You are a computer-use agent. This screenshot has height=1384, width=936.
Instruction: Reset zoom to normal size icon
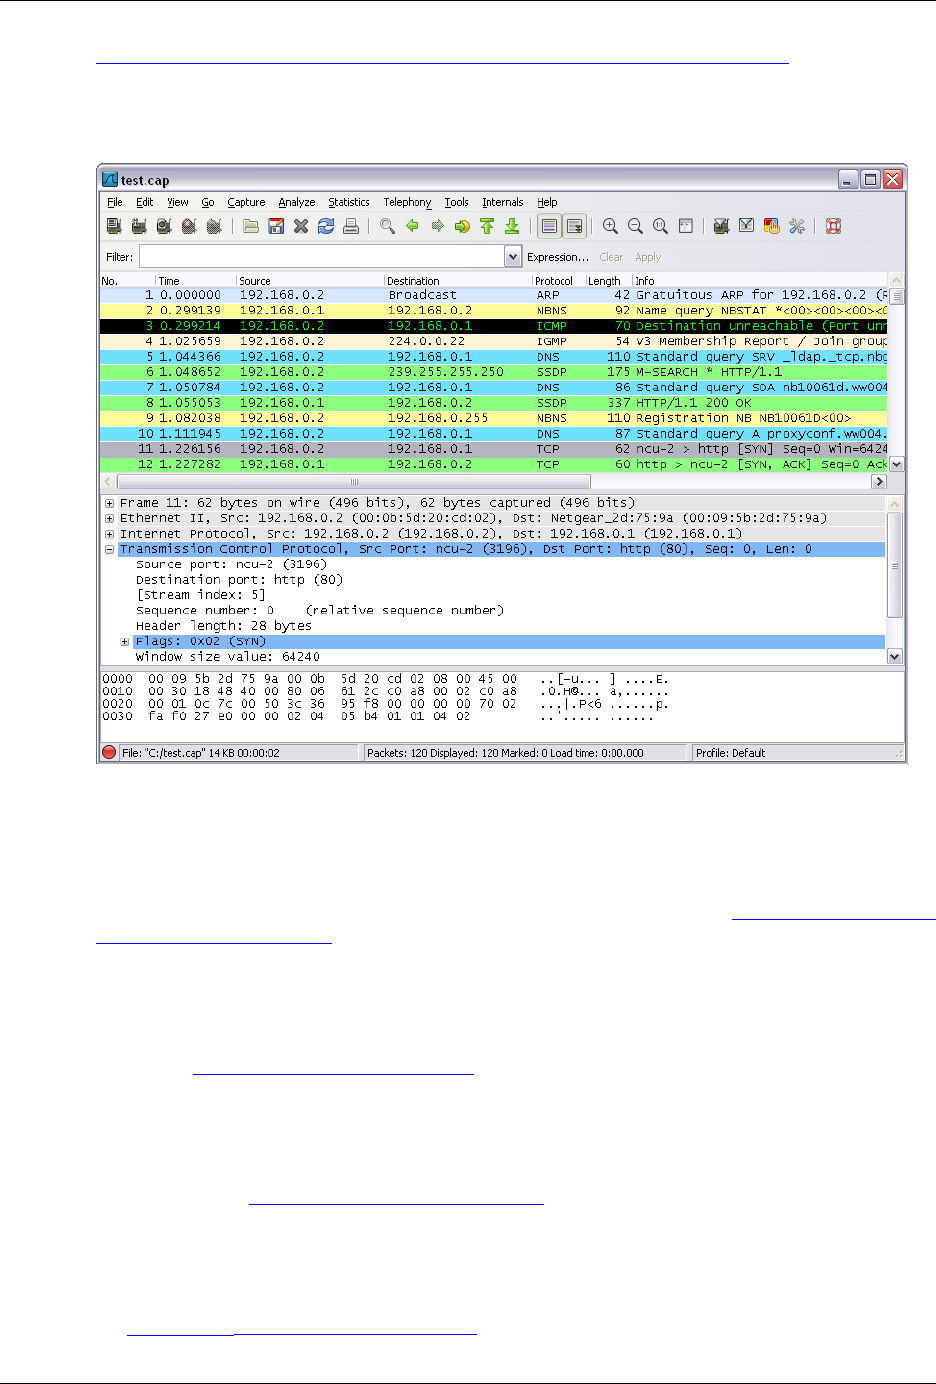click(x=660, y=227)
